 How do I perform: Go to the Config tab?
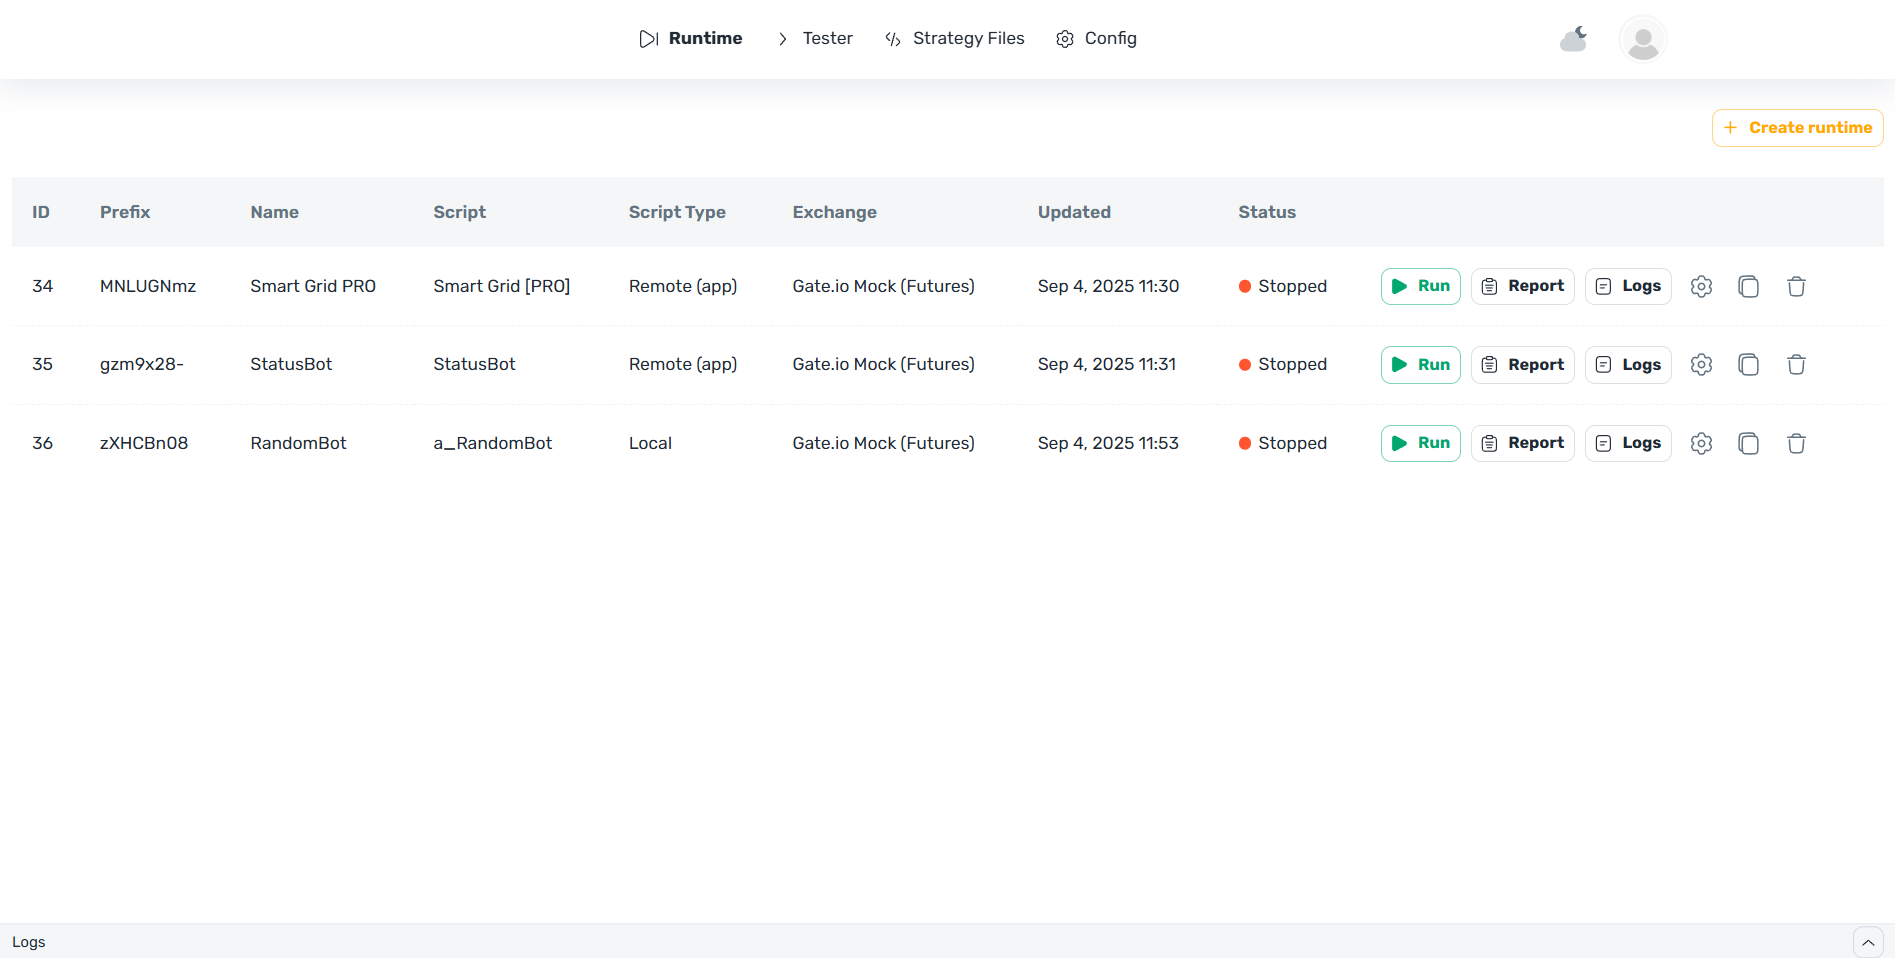point(1097,38)
